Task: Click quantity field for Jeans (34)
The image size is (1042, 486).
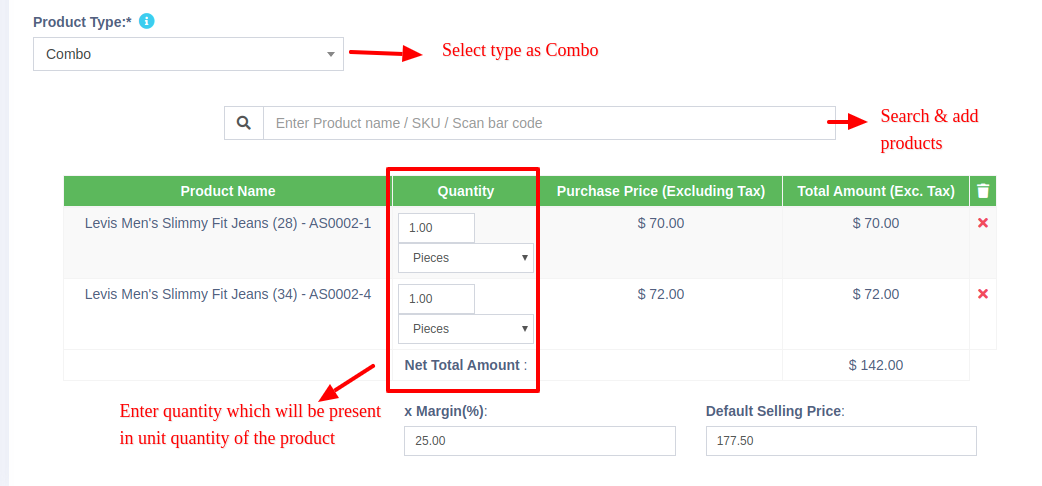Action: pyautogui.click(x=436, y=299)
